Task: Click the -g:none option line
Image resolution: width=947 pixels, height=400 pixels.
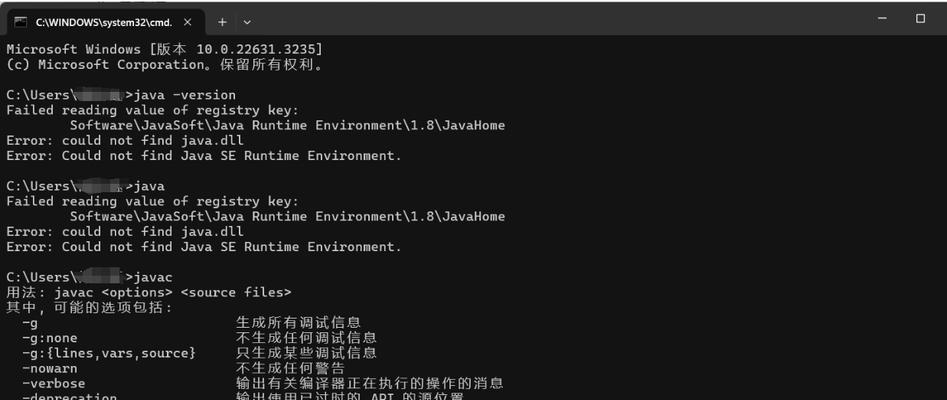Action: 199,338
